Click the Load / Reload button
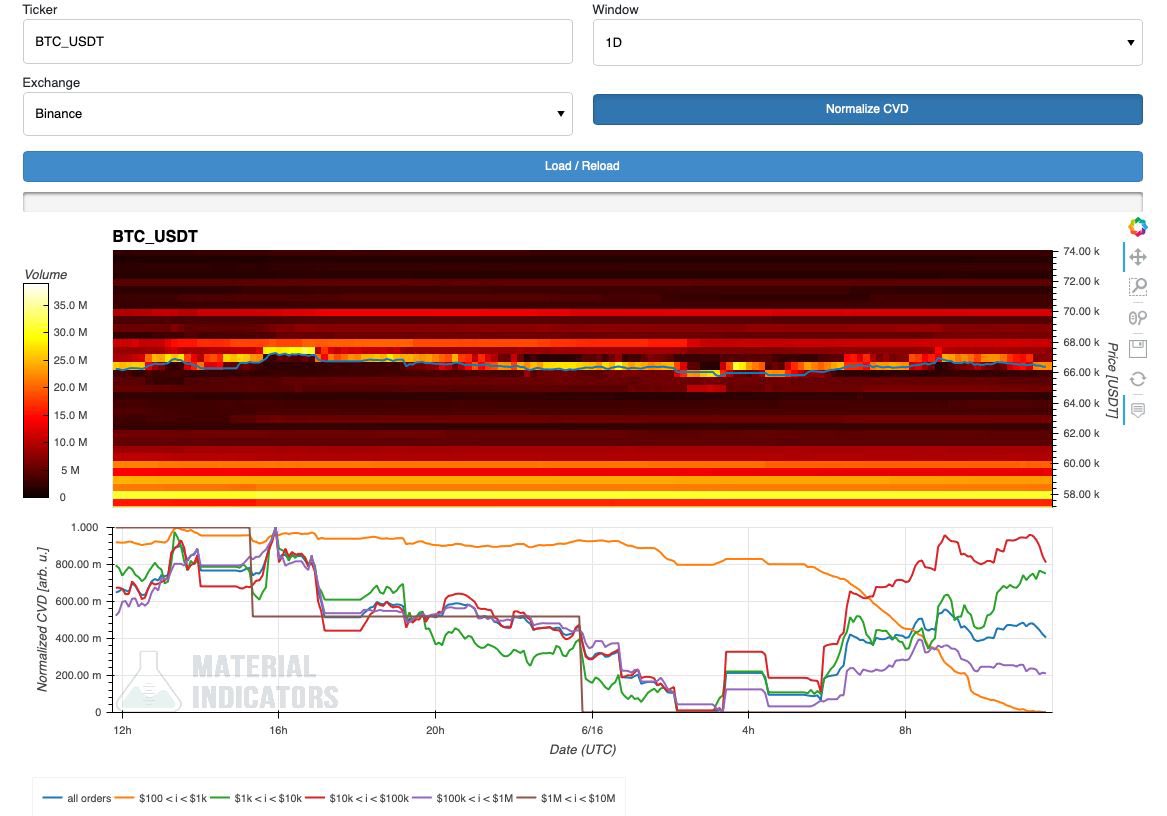The image size is (1167, 816). (583, 166)
